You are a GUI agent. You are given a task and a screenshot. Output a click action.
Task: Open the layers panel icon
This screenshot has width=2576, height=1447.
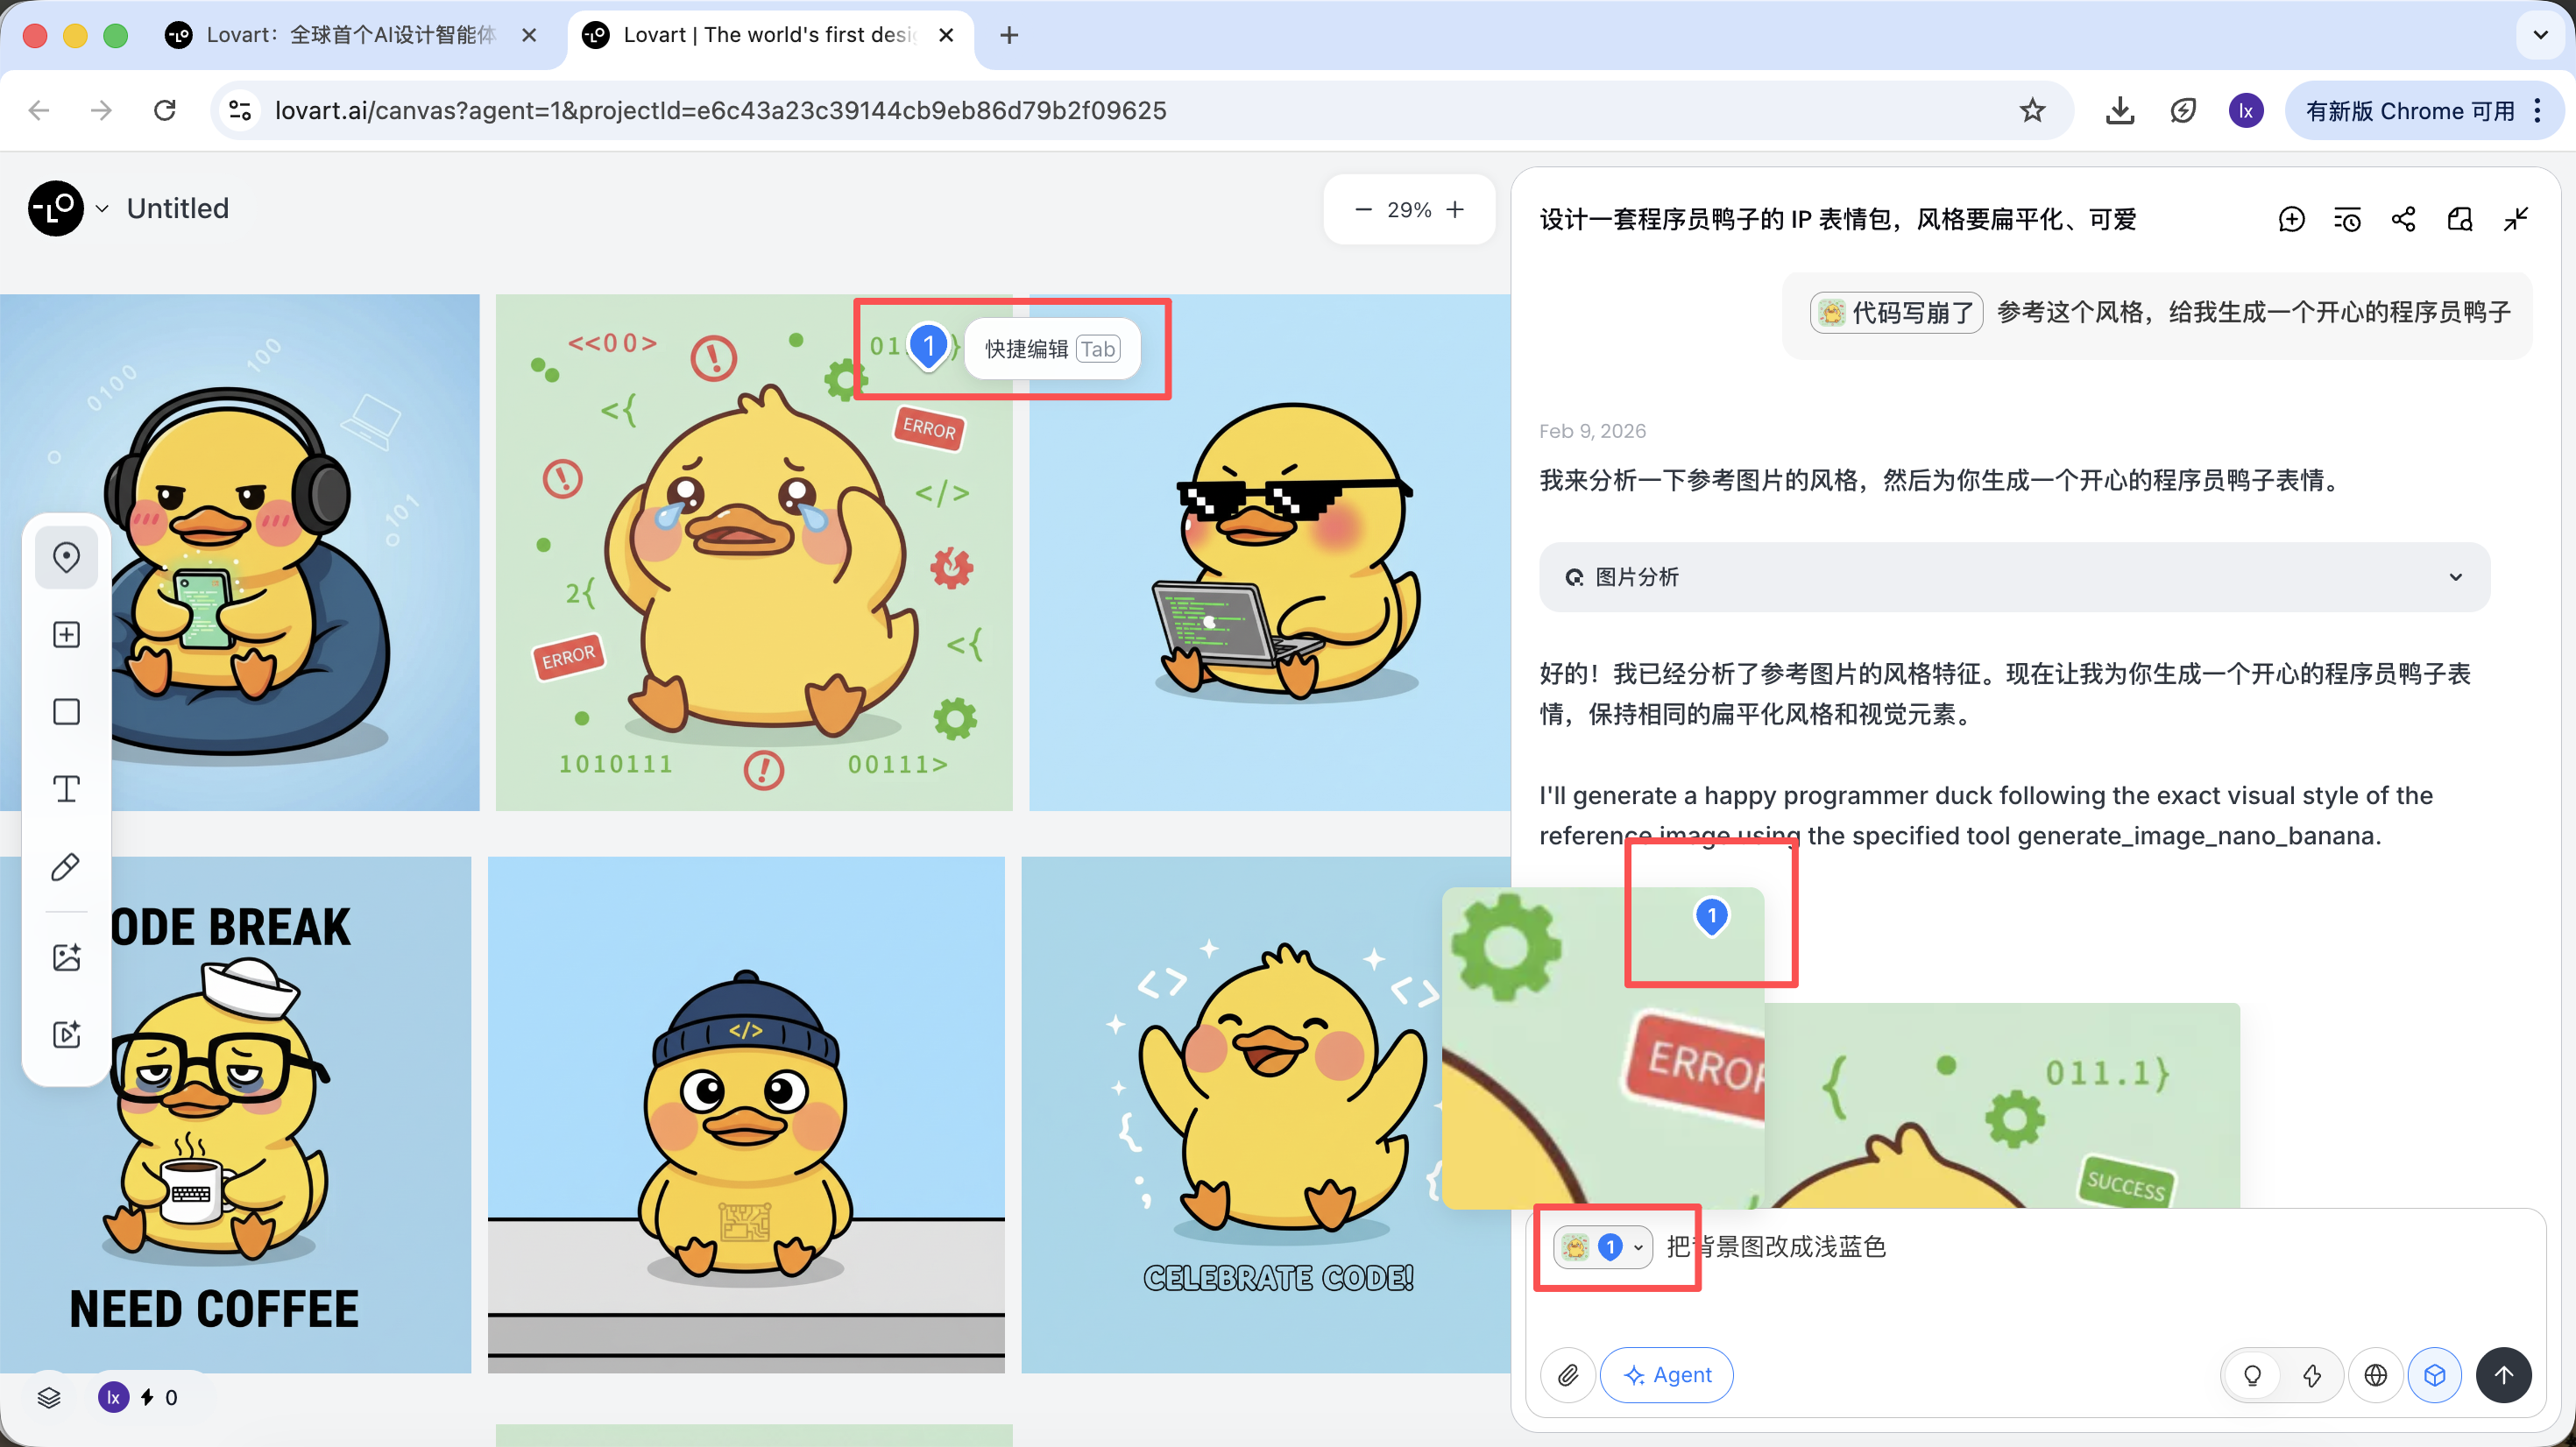pos(49,1397)
